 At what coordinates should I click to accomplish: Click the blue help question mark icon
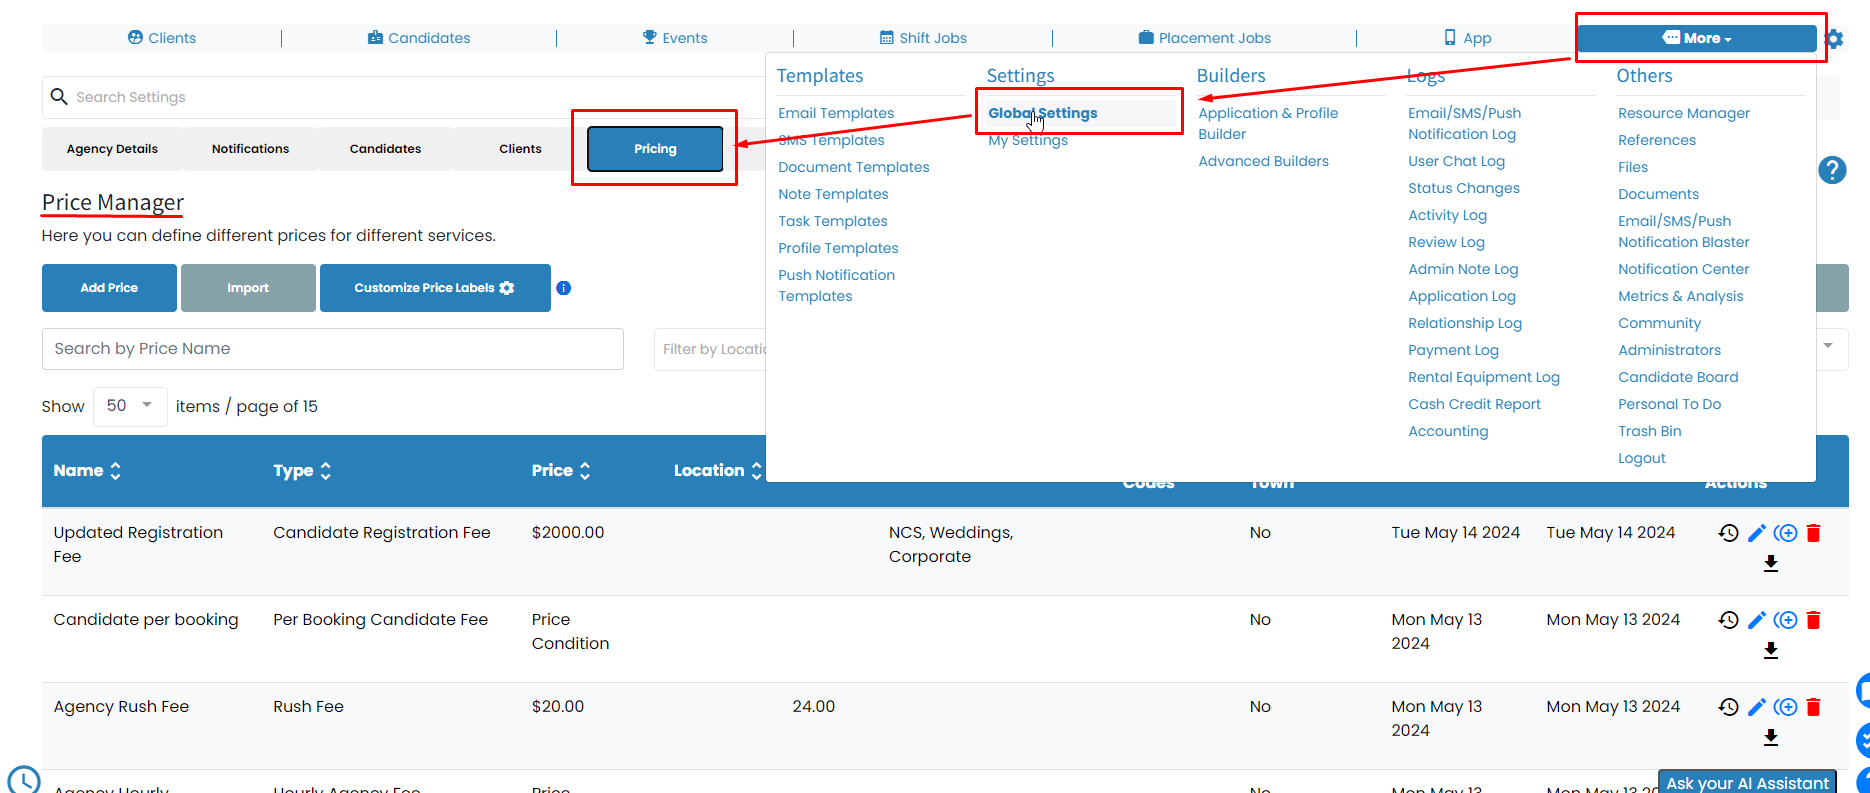1831,170
